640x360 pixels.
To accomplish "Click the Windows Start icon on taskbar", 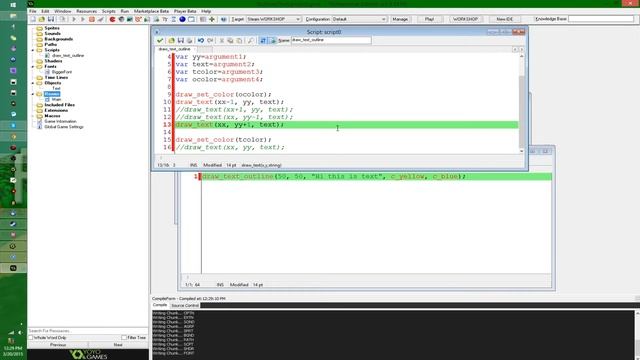I will coord(13,4).
